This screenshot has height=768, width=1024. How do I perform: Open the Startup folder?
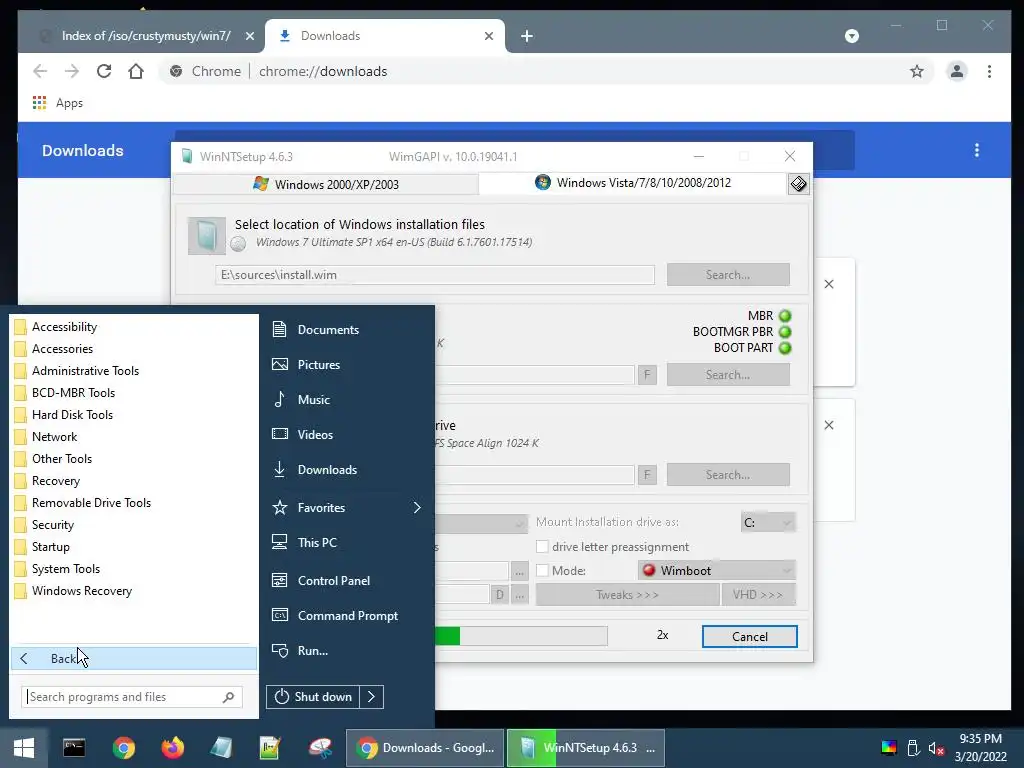tap(50, 547)
